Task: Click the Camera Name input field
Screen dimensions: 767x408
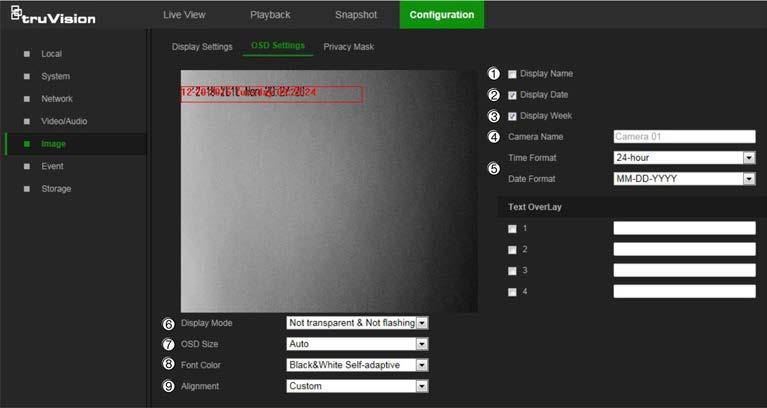Action: pos(684,136)
